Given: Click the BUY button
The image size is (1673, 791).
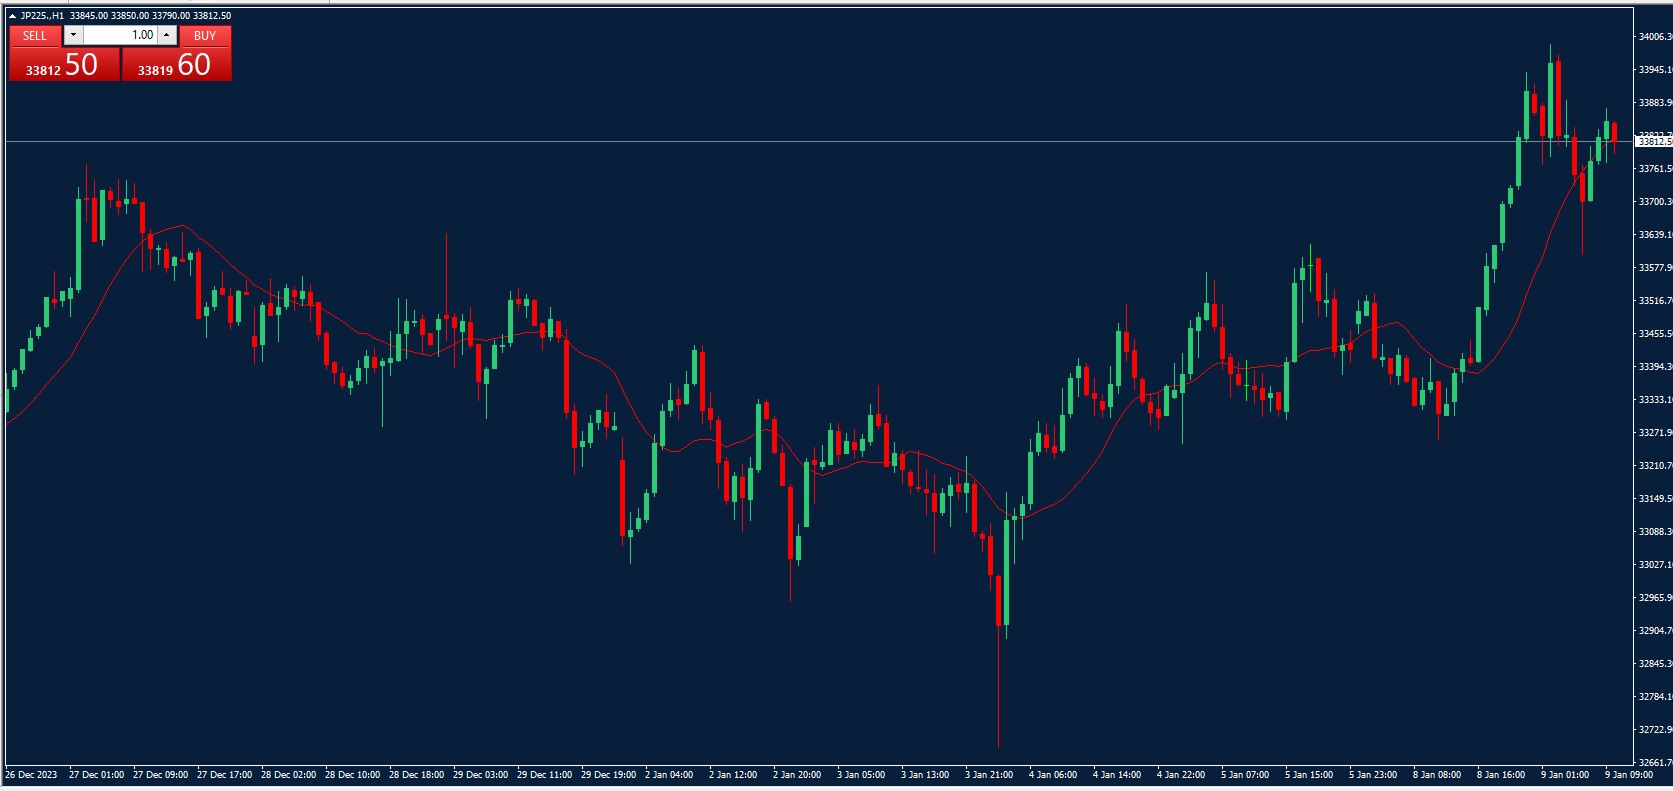Looking at the screenshot, I should tap(205, 36).
